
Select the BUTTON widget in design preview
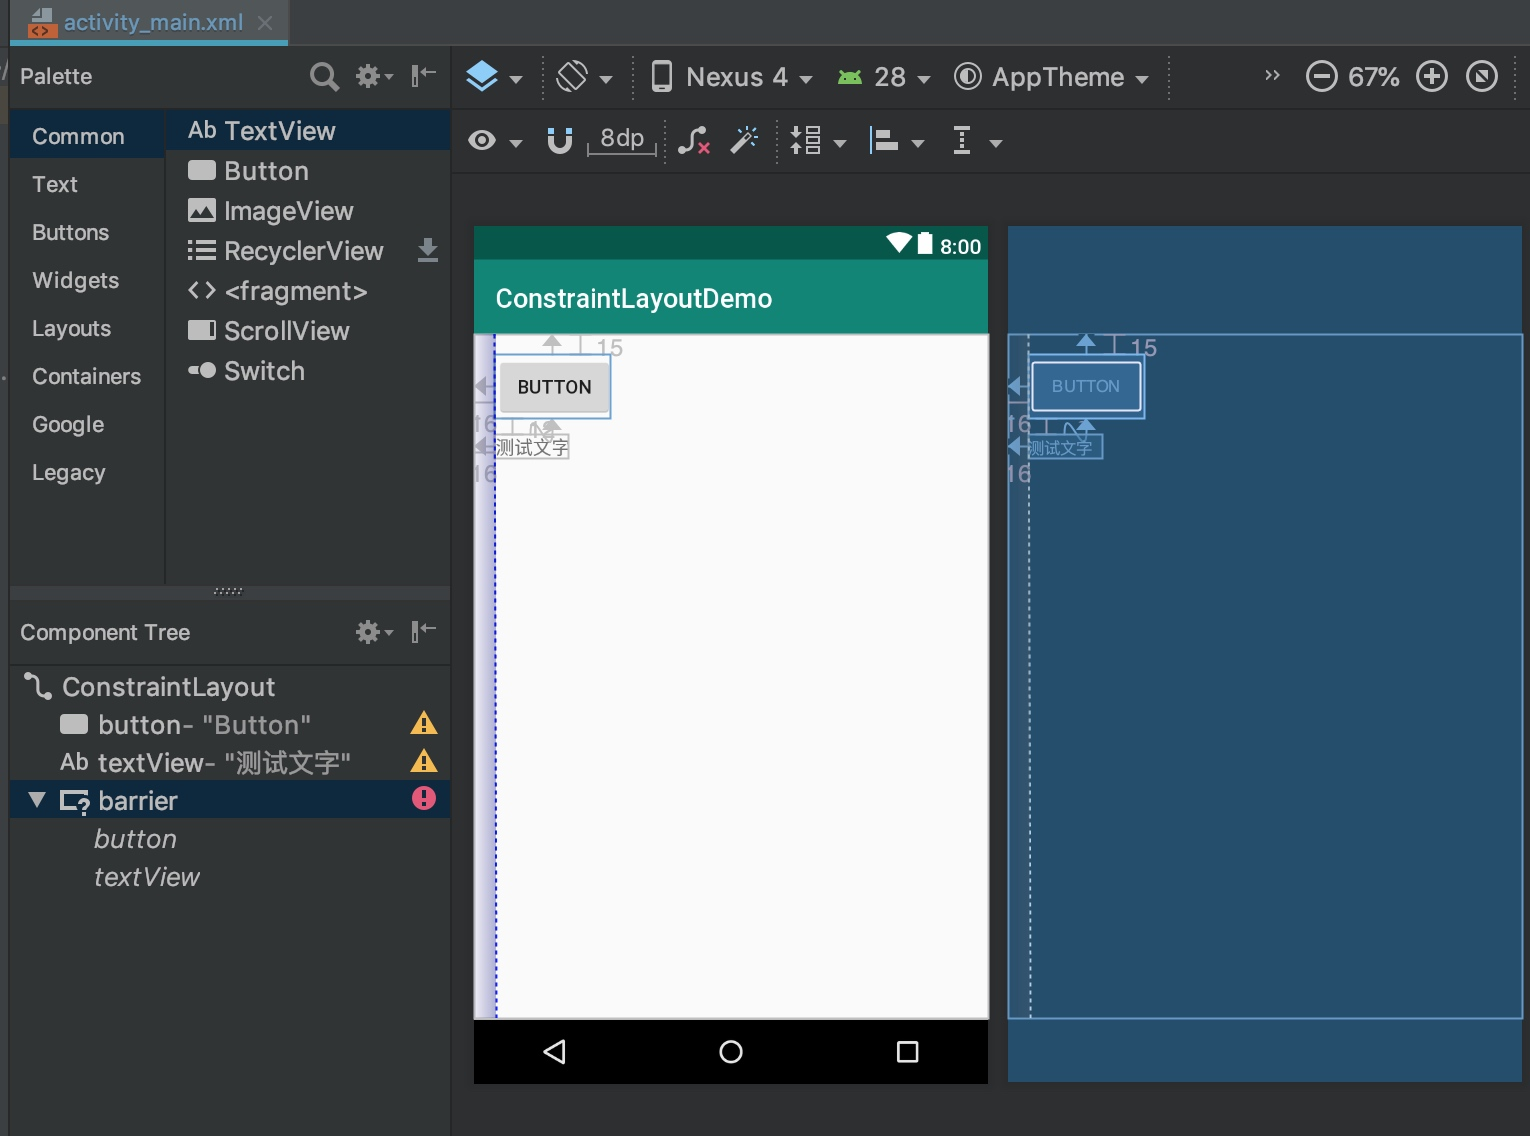(554, 387)
